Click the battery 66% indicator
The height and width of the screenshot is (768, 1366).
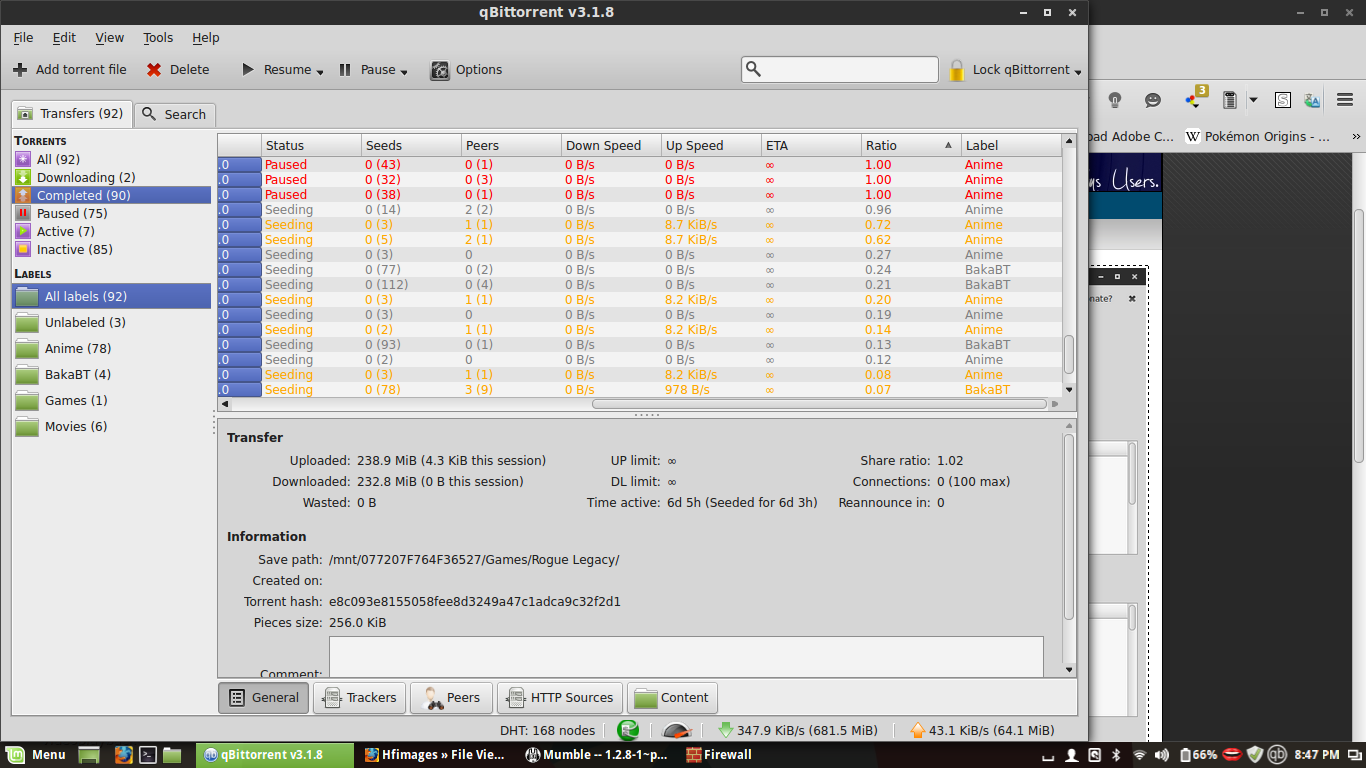[x=1198, y=755]
